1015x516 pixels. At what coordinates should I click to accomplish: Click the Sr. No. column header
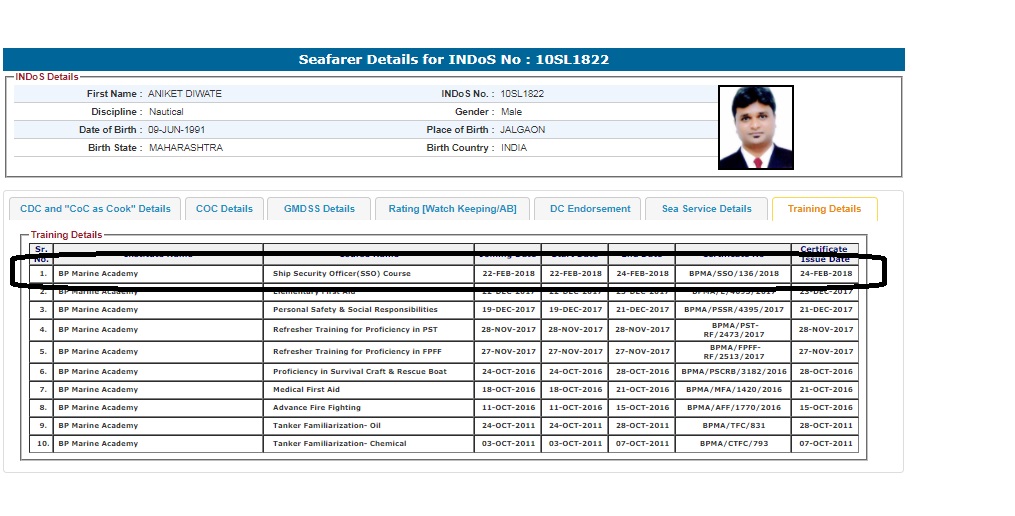(x=41, y=254)
